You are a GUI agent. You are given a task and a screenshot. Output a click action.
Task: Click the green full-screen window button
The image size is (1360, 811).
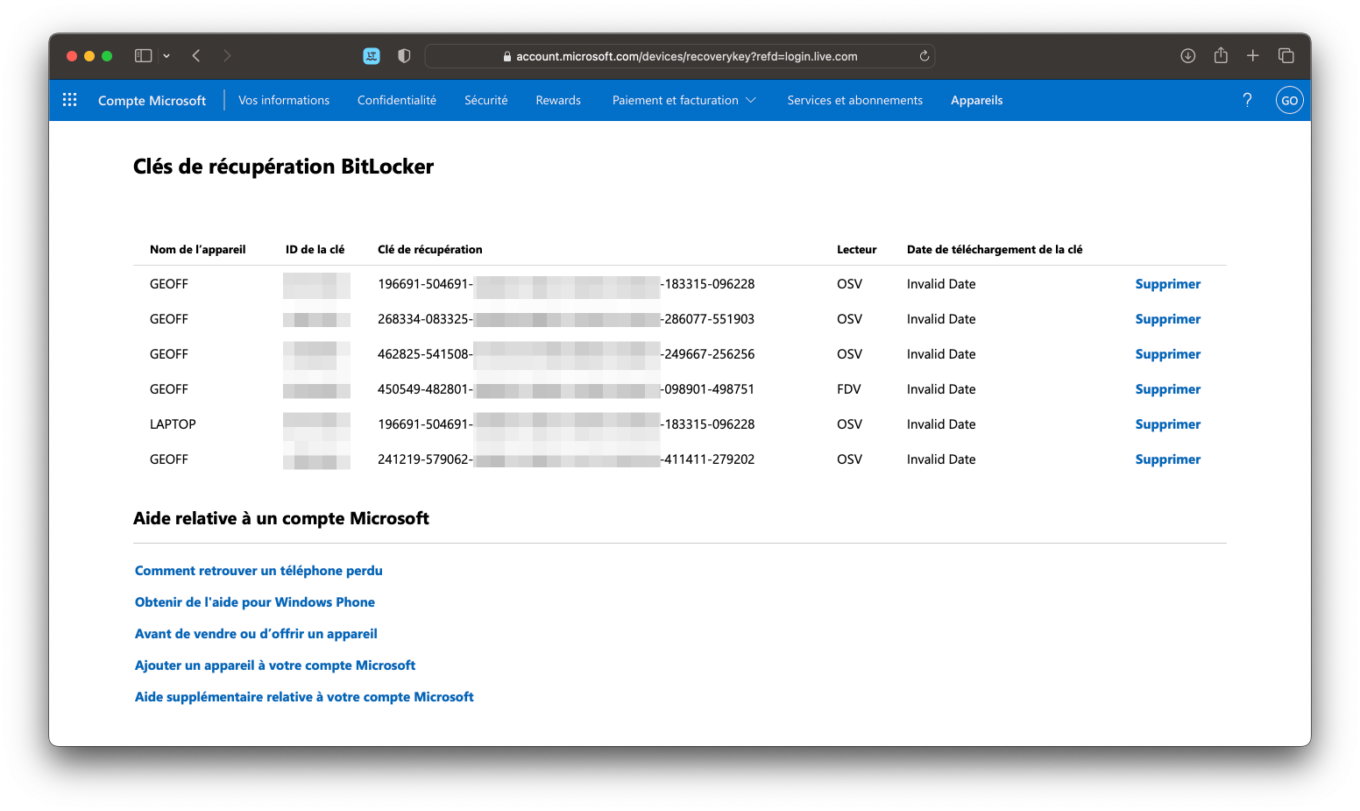(x=108, y=56)
